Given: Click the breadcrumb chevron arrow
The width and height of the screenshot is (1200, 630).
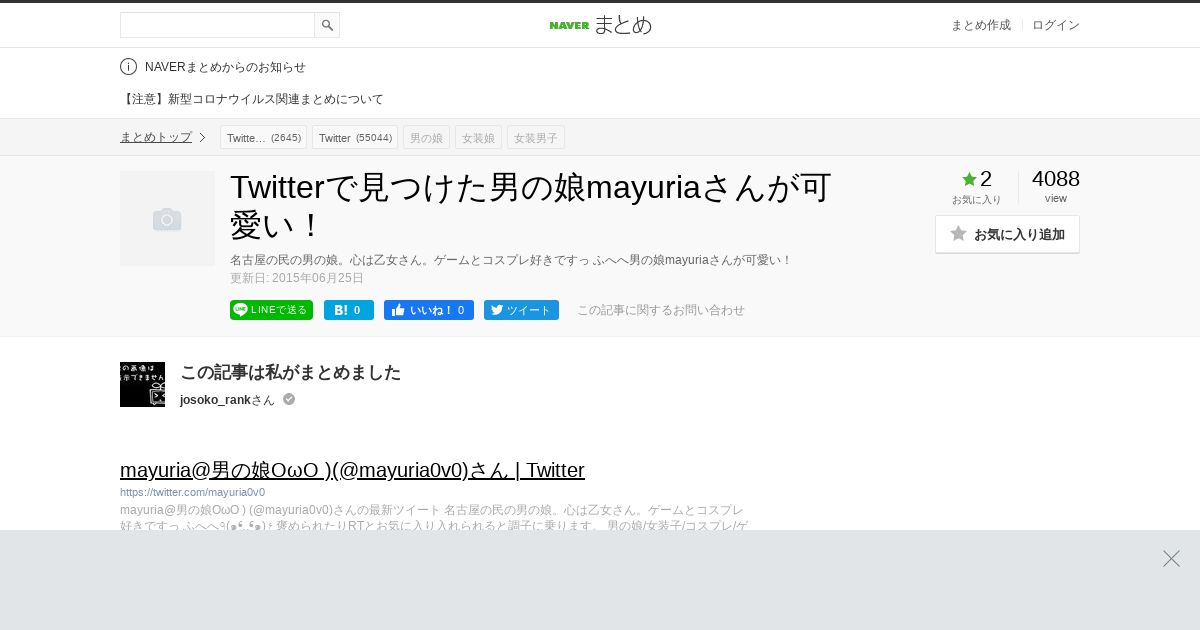Looking at the screenshot, I should 202,137.
